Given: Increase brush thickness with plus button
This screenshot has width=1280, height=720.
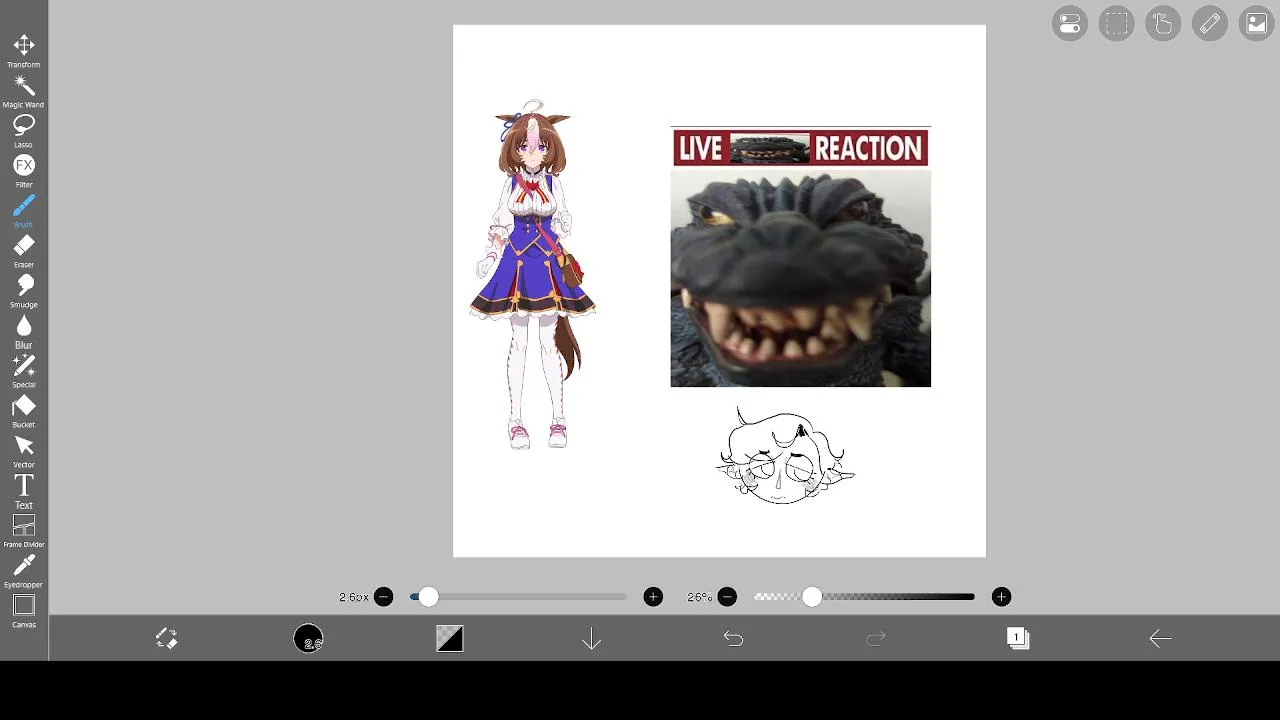Looking at the screenshot, I should tap(653, 597).
